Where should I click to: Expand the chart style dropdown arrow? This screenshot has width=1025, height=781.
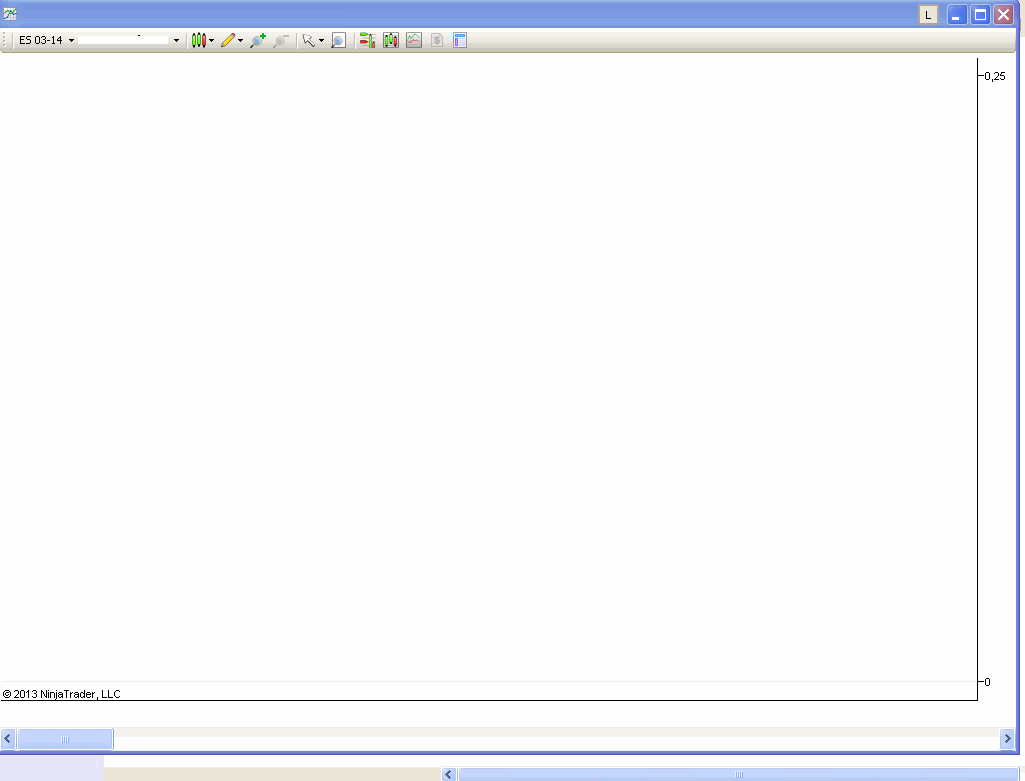212,41
